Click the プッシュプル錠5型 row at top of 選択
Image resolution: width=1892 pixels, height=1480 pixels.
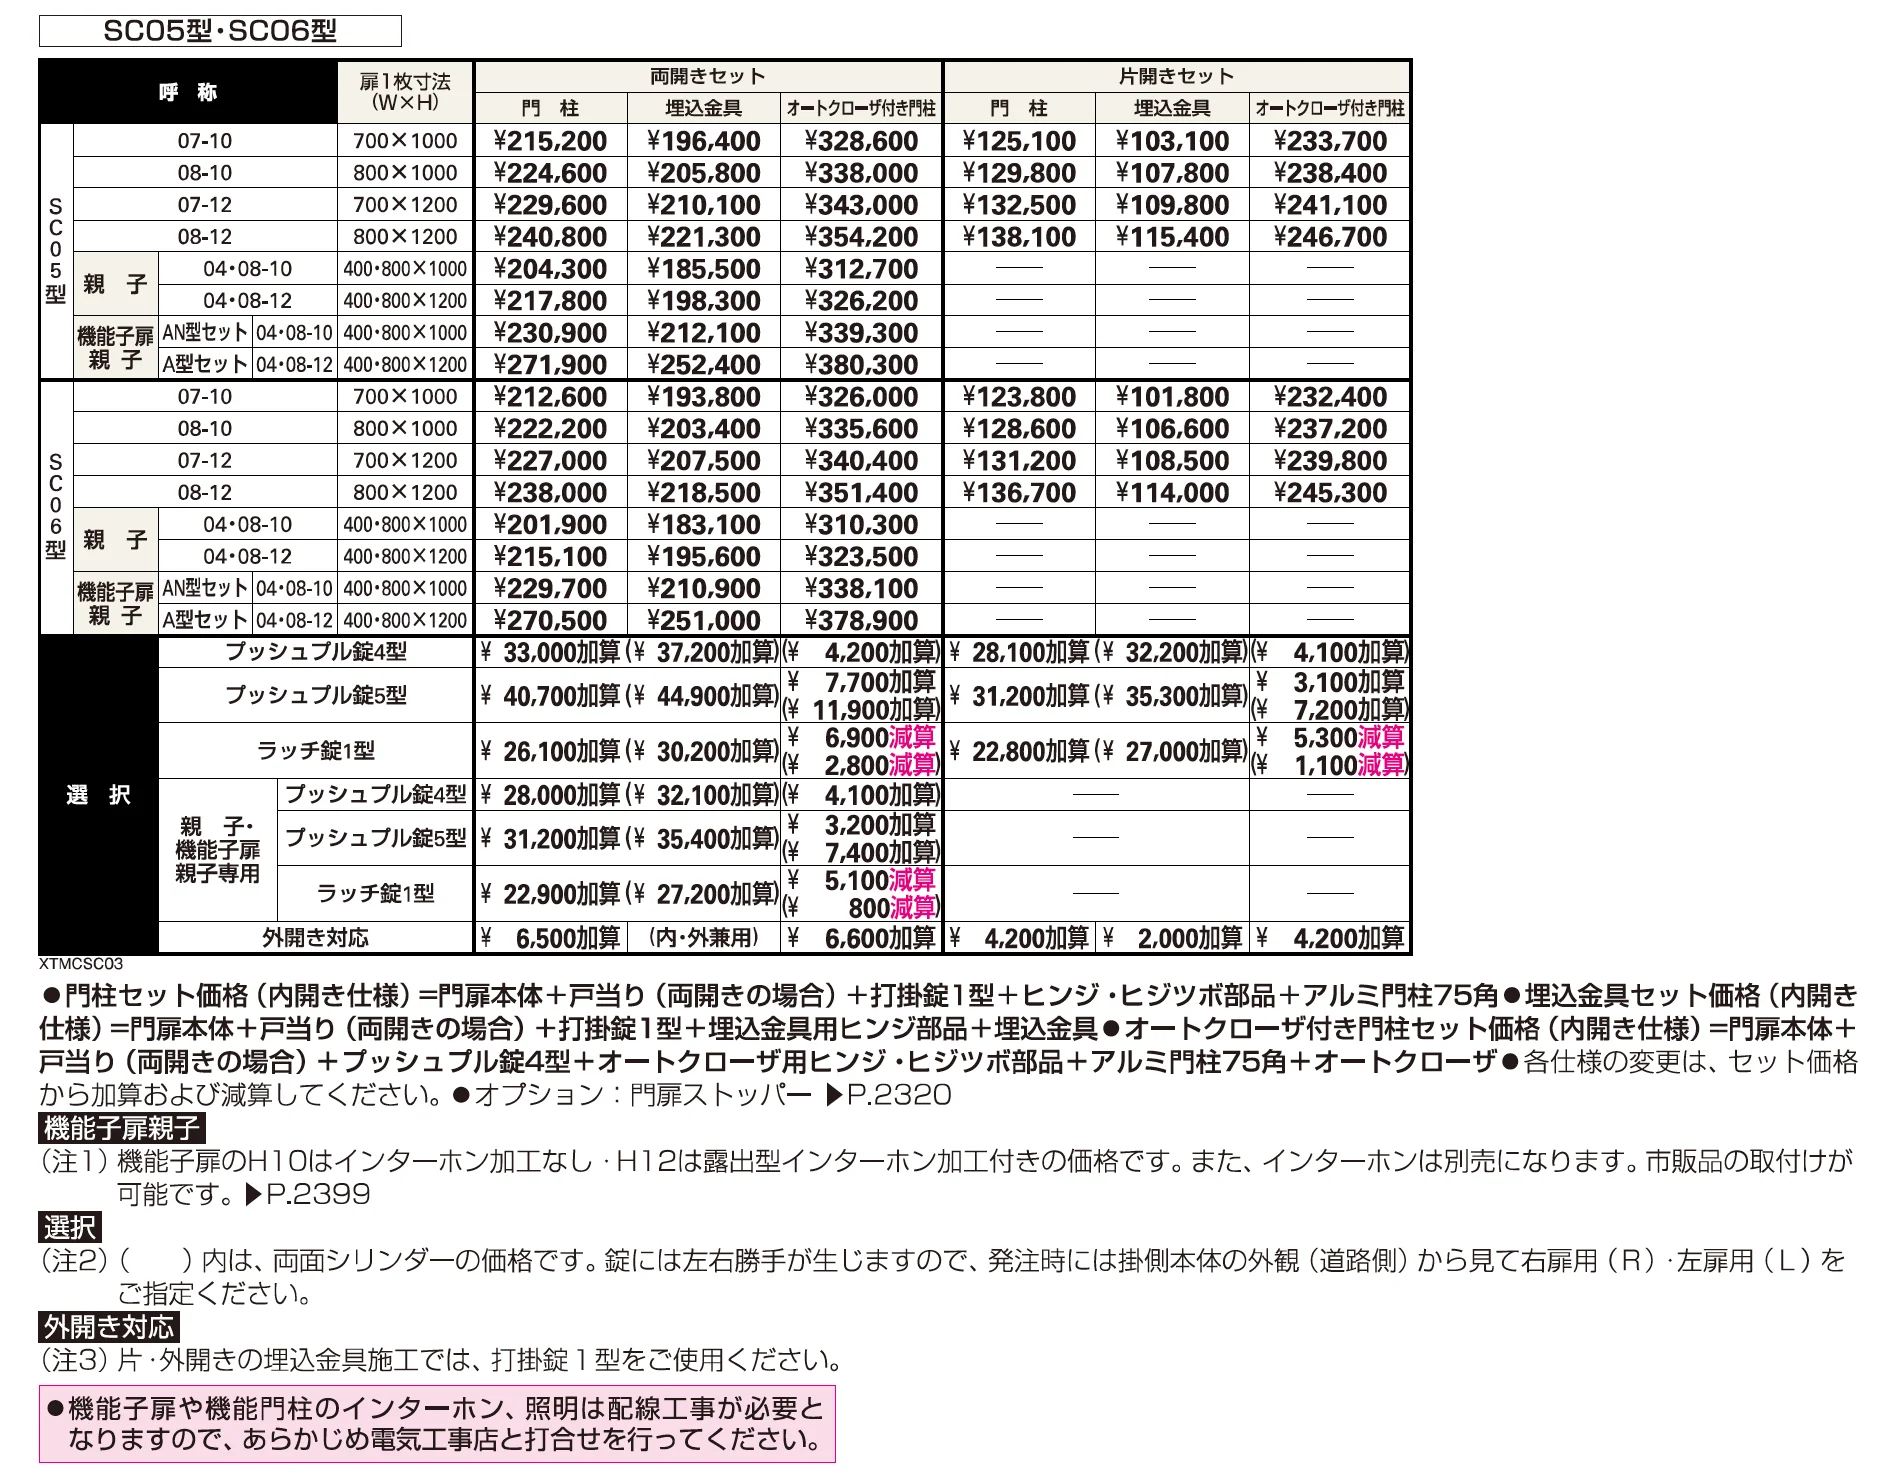tap(315, 695)
